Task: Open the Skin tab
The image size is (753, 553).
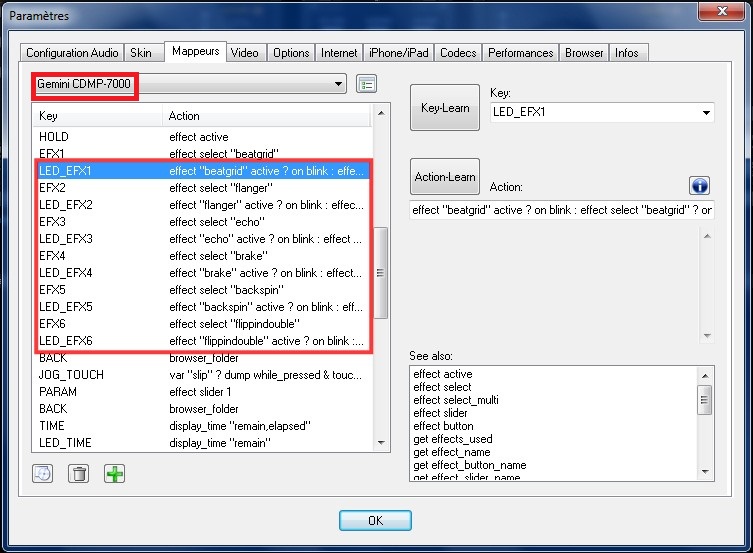Action: [x=141, y=53]
